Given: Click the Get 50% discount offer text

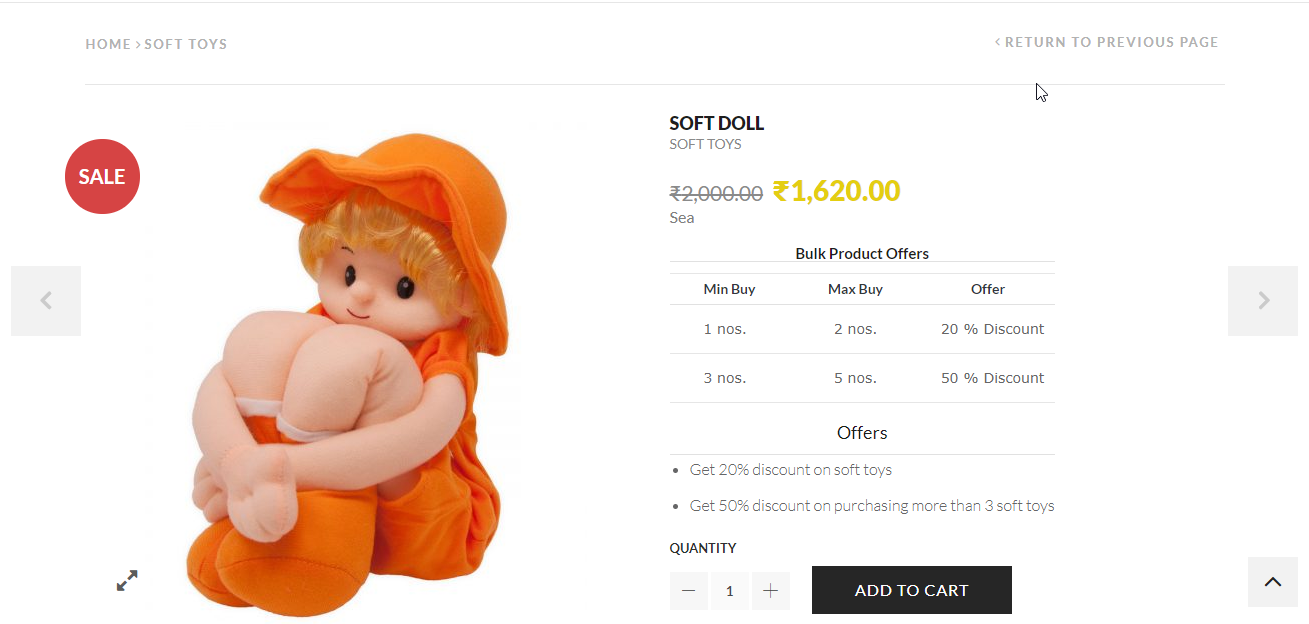Looking at the screenshot, I should 872,506.
